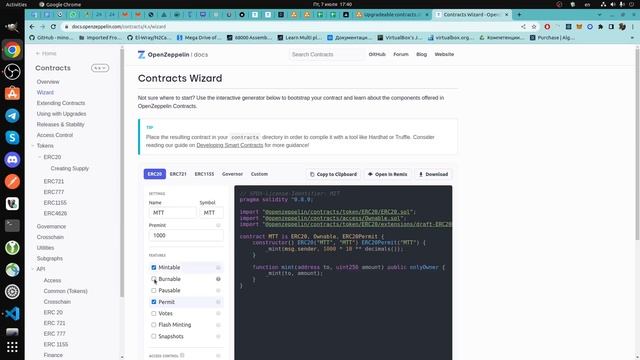Launch Visual Studio Code from the dock
The height and width of the screenshot is (360, 640).
pos(12,313)
